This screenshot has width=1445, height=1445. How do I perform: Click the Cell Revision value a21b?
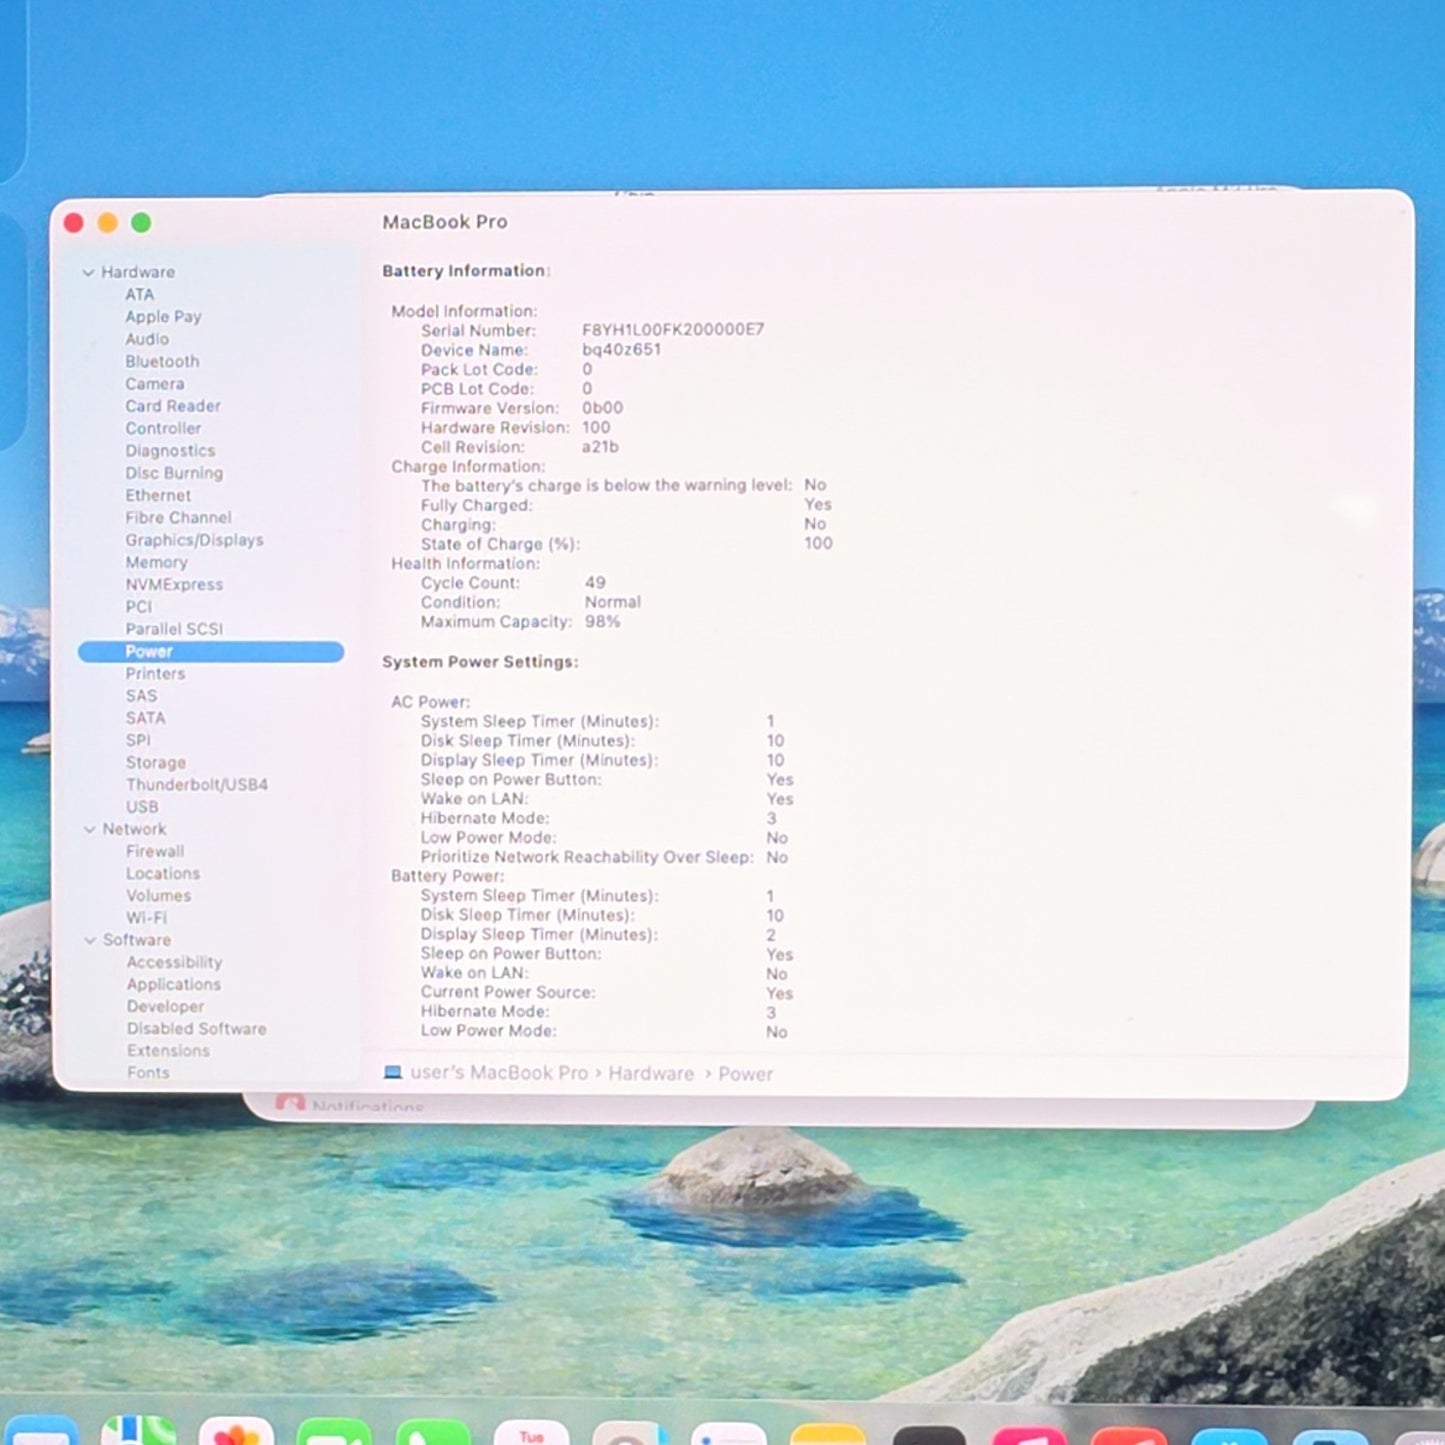pyautogui.click(x=600, y=447)
